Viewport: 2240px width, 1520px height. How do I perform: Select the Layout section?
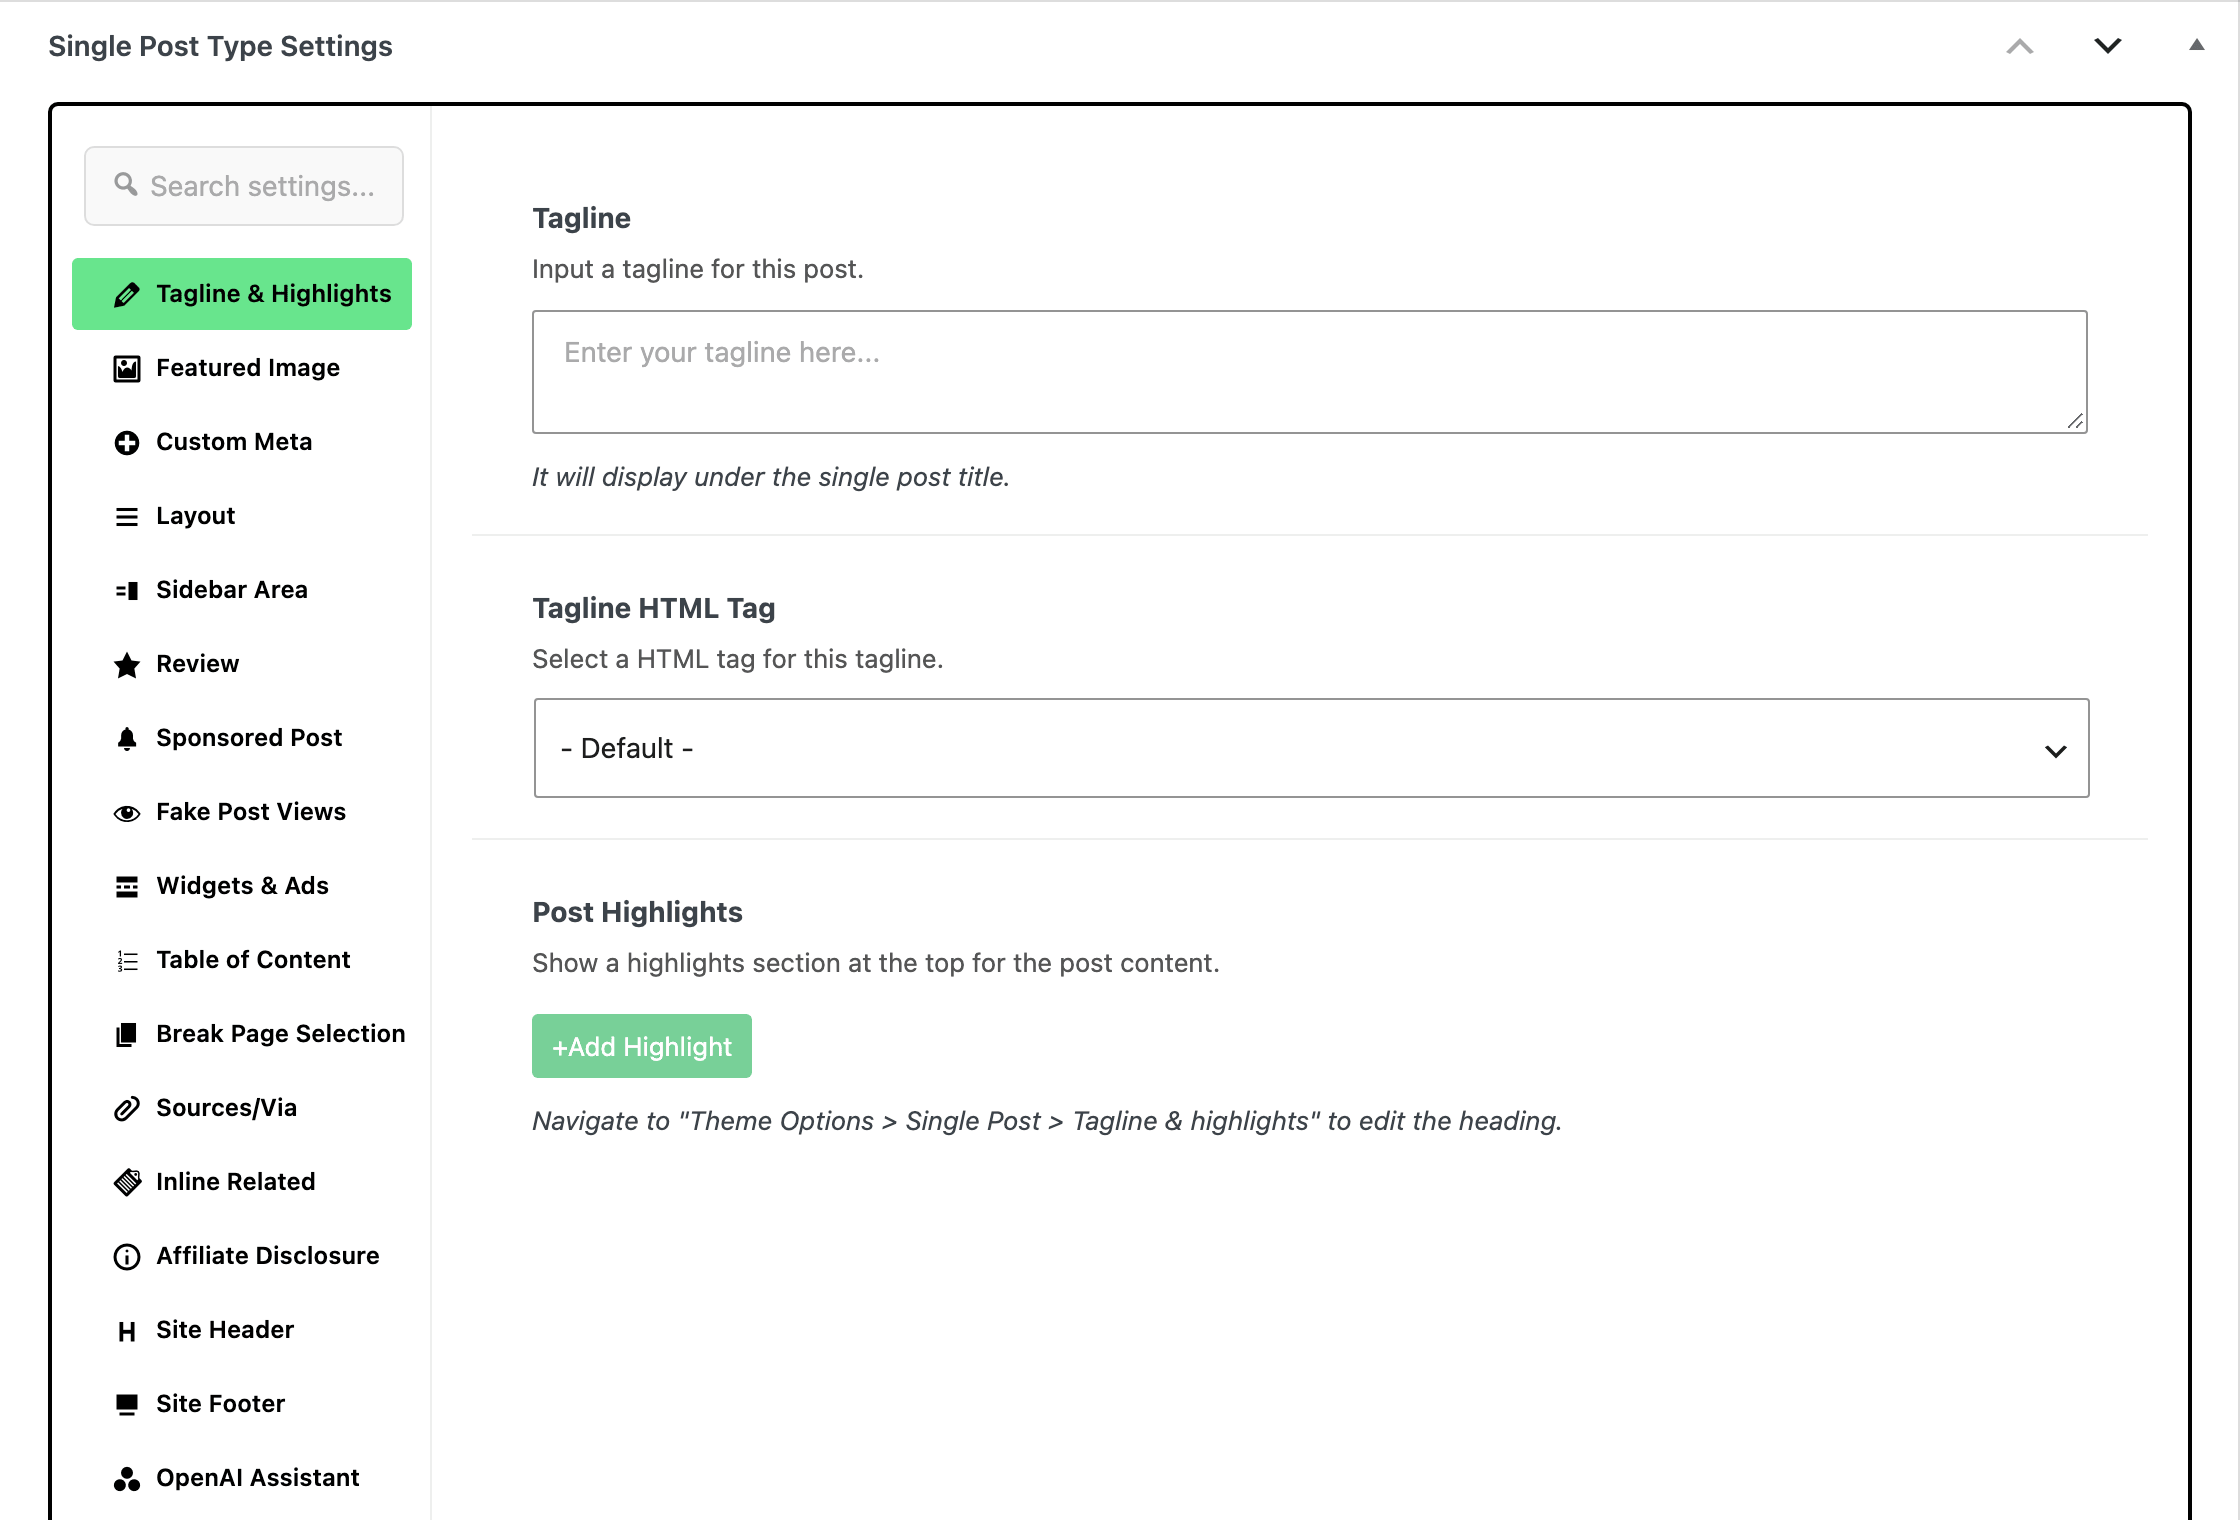tap(242, 516)
